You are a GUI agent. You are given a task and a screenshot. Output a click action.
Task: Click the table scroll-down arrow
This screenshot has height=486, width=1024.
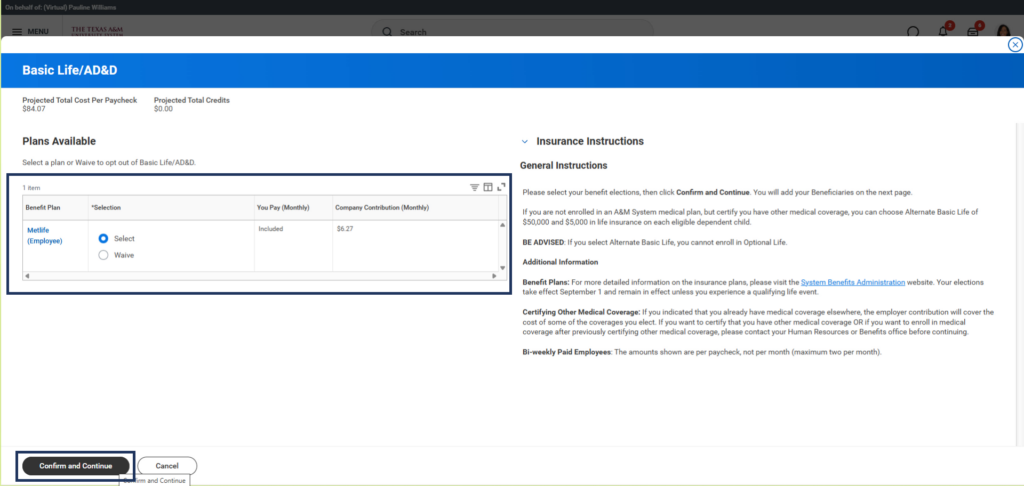(502, 267)
